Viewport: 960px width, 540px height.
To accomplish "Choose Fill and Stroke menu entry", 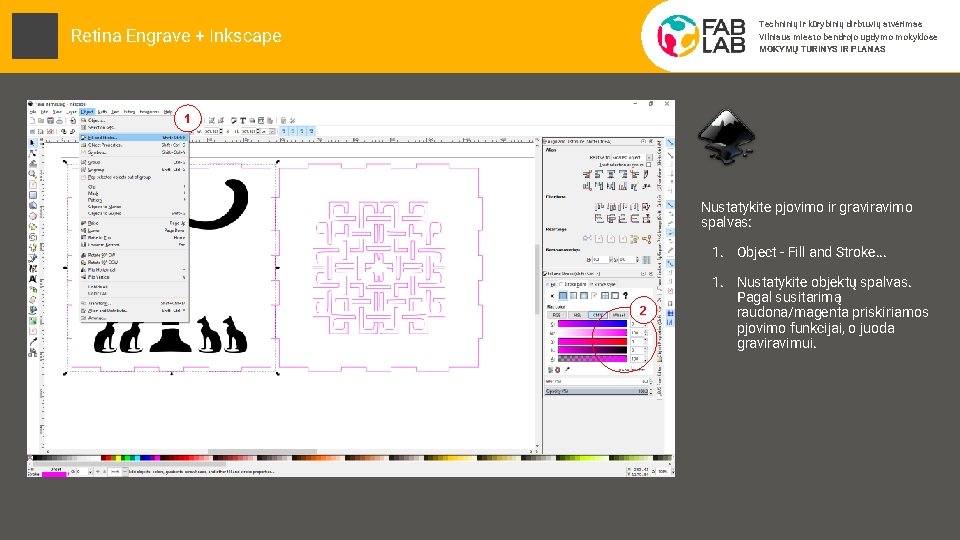I will pos(133,137).
